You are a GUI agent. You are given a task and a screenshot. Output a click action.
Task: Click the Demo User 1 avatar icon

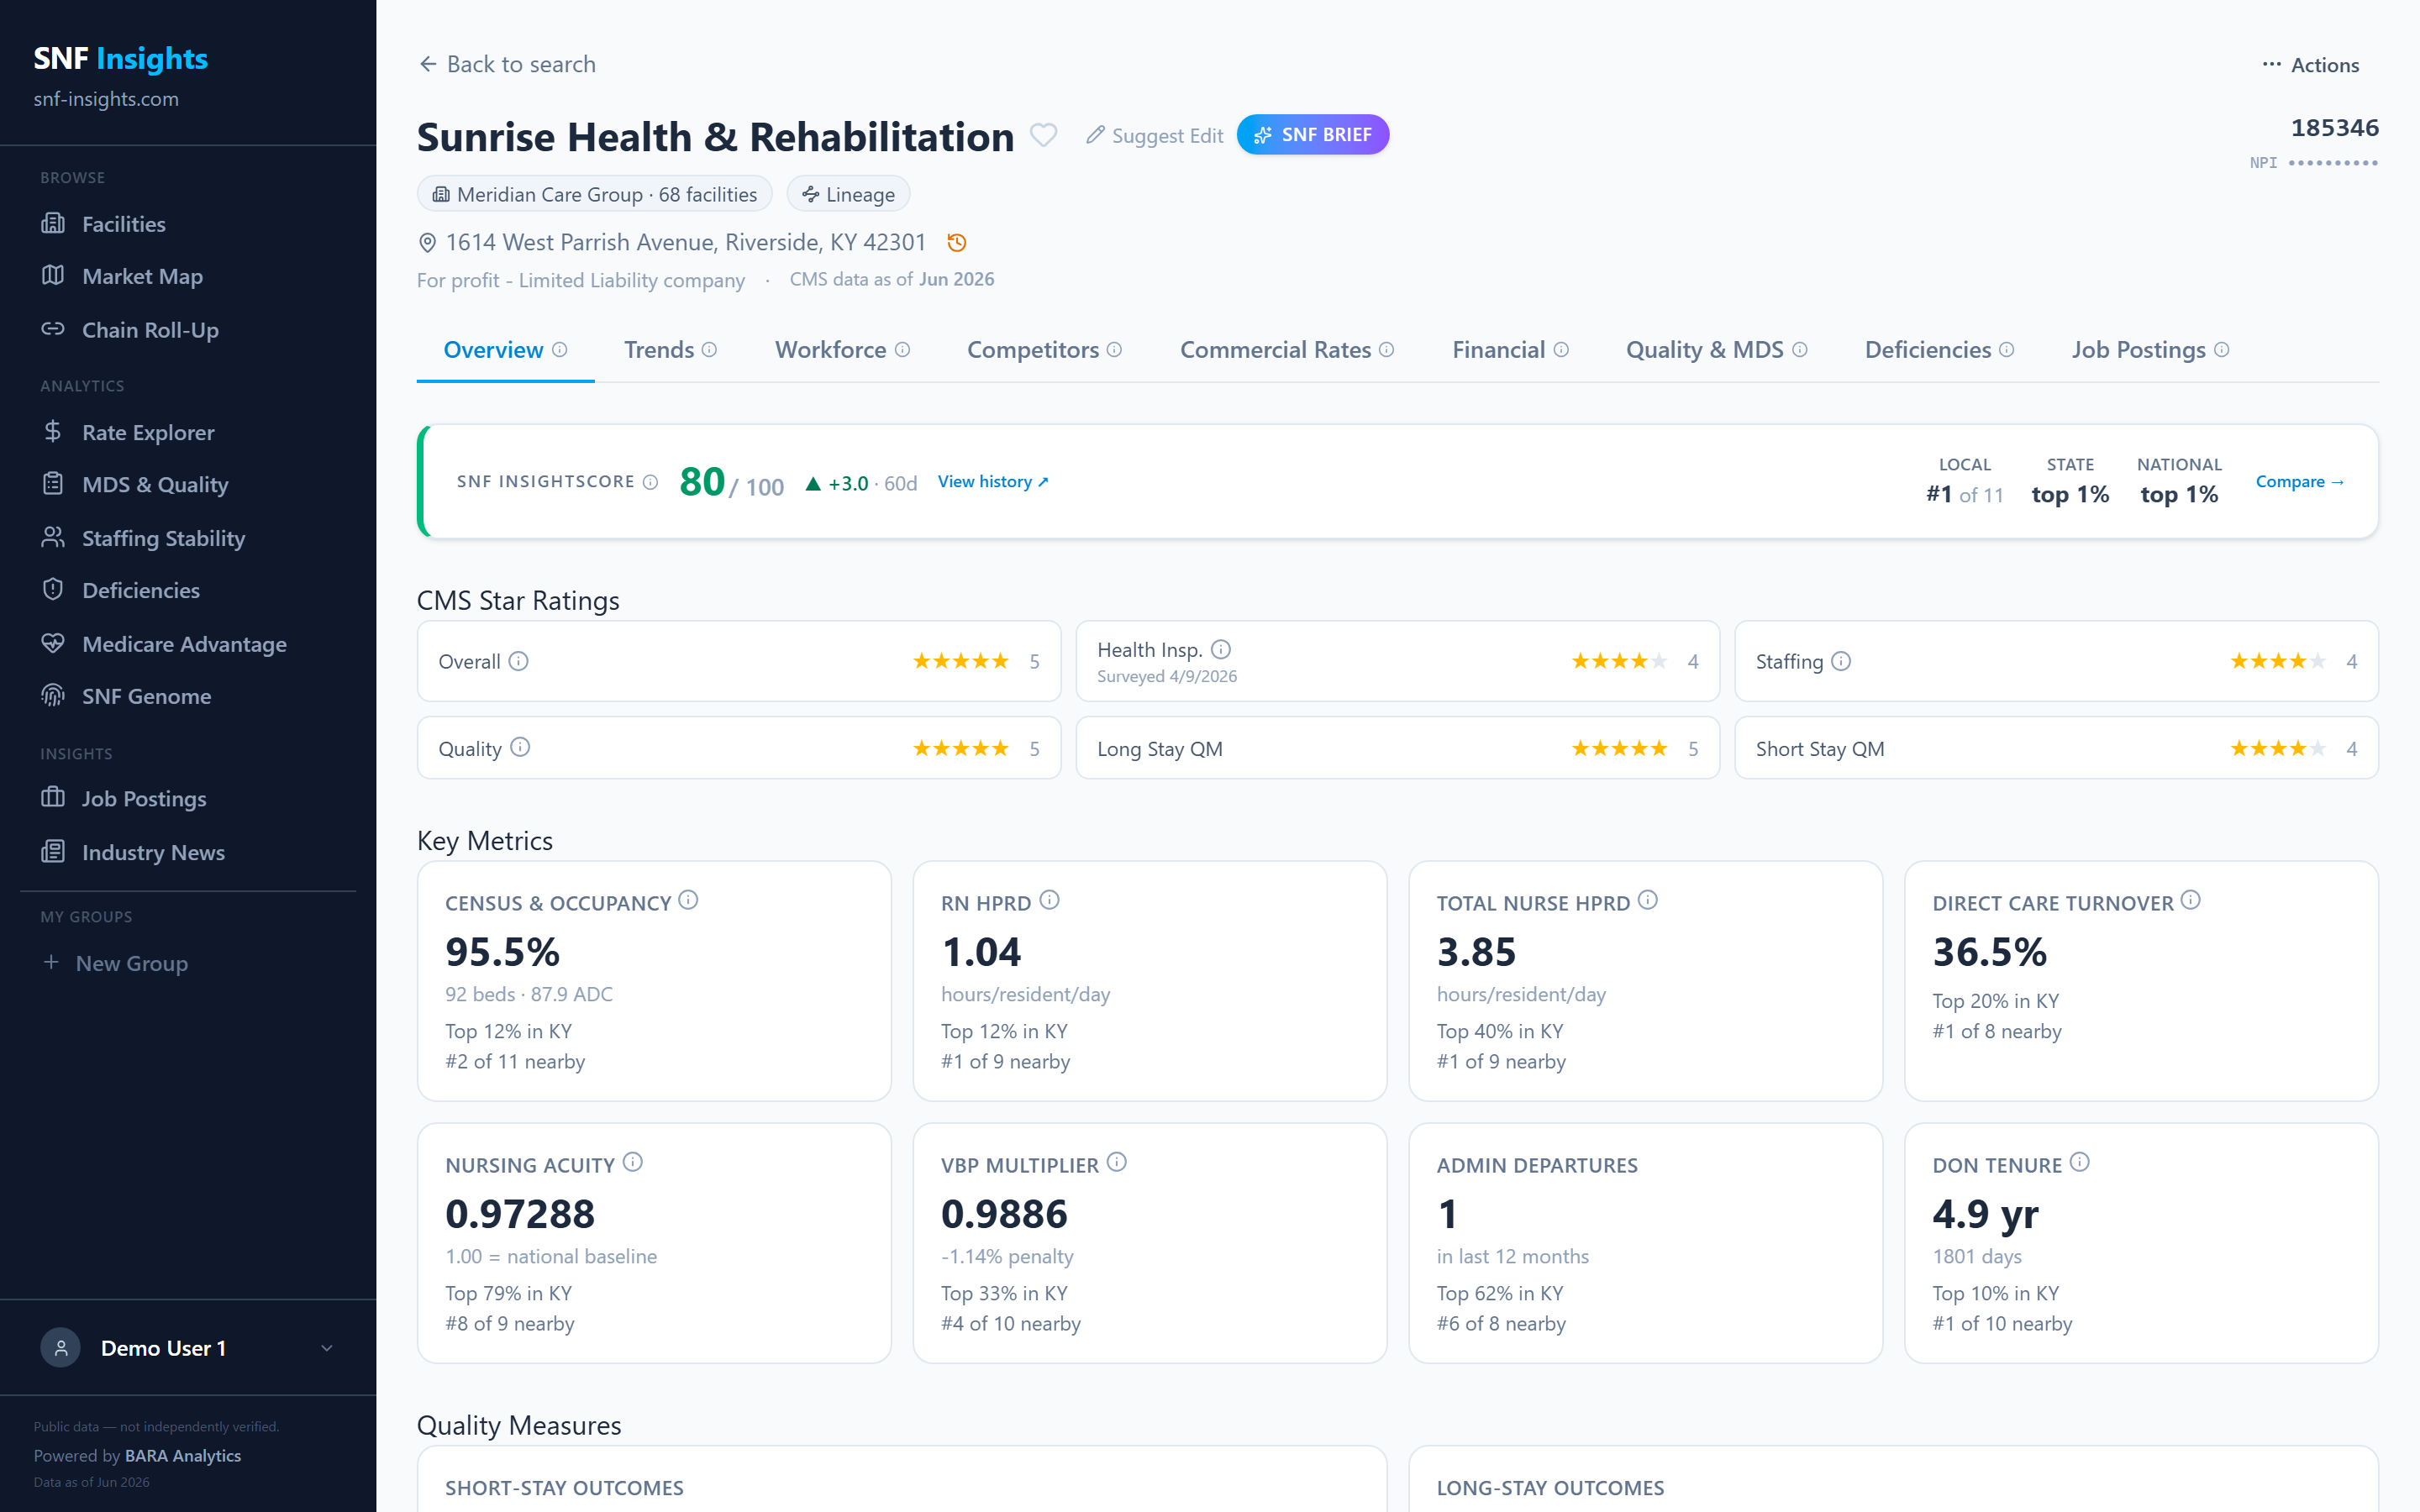[x=61, y=1348]
